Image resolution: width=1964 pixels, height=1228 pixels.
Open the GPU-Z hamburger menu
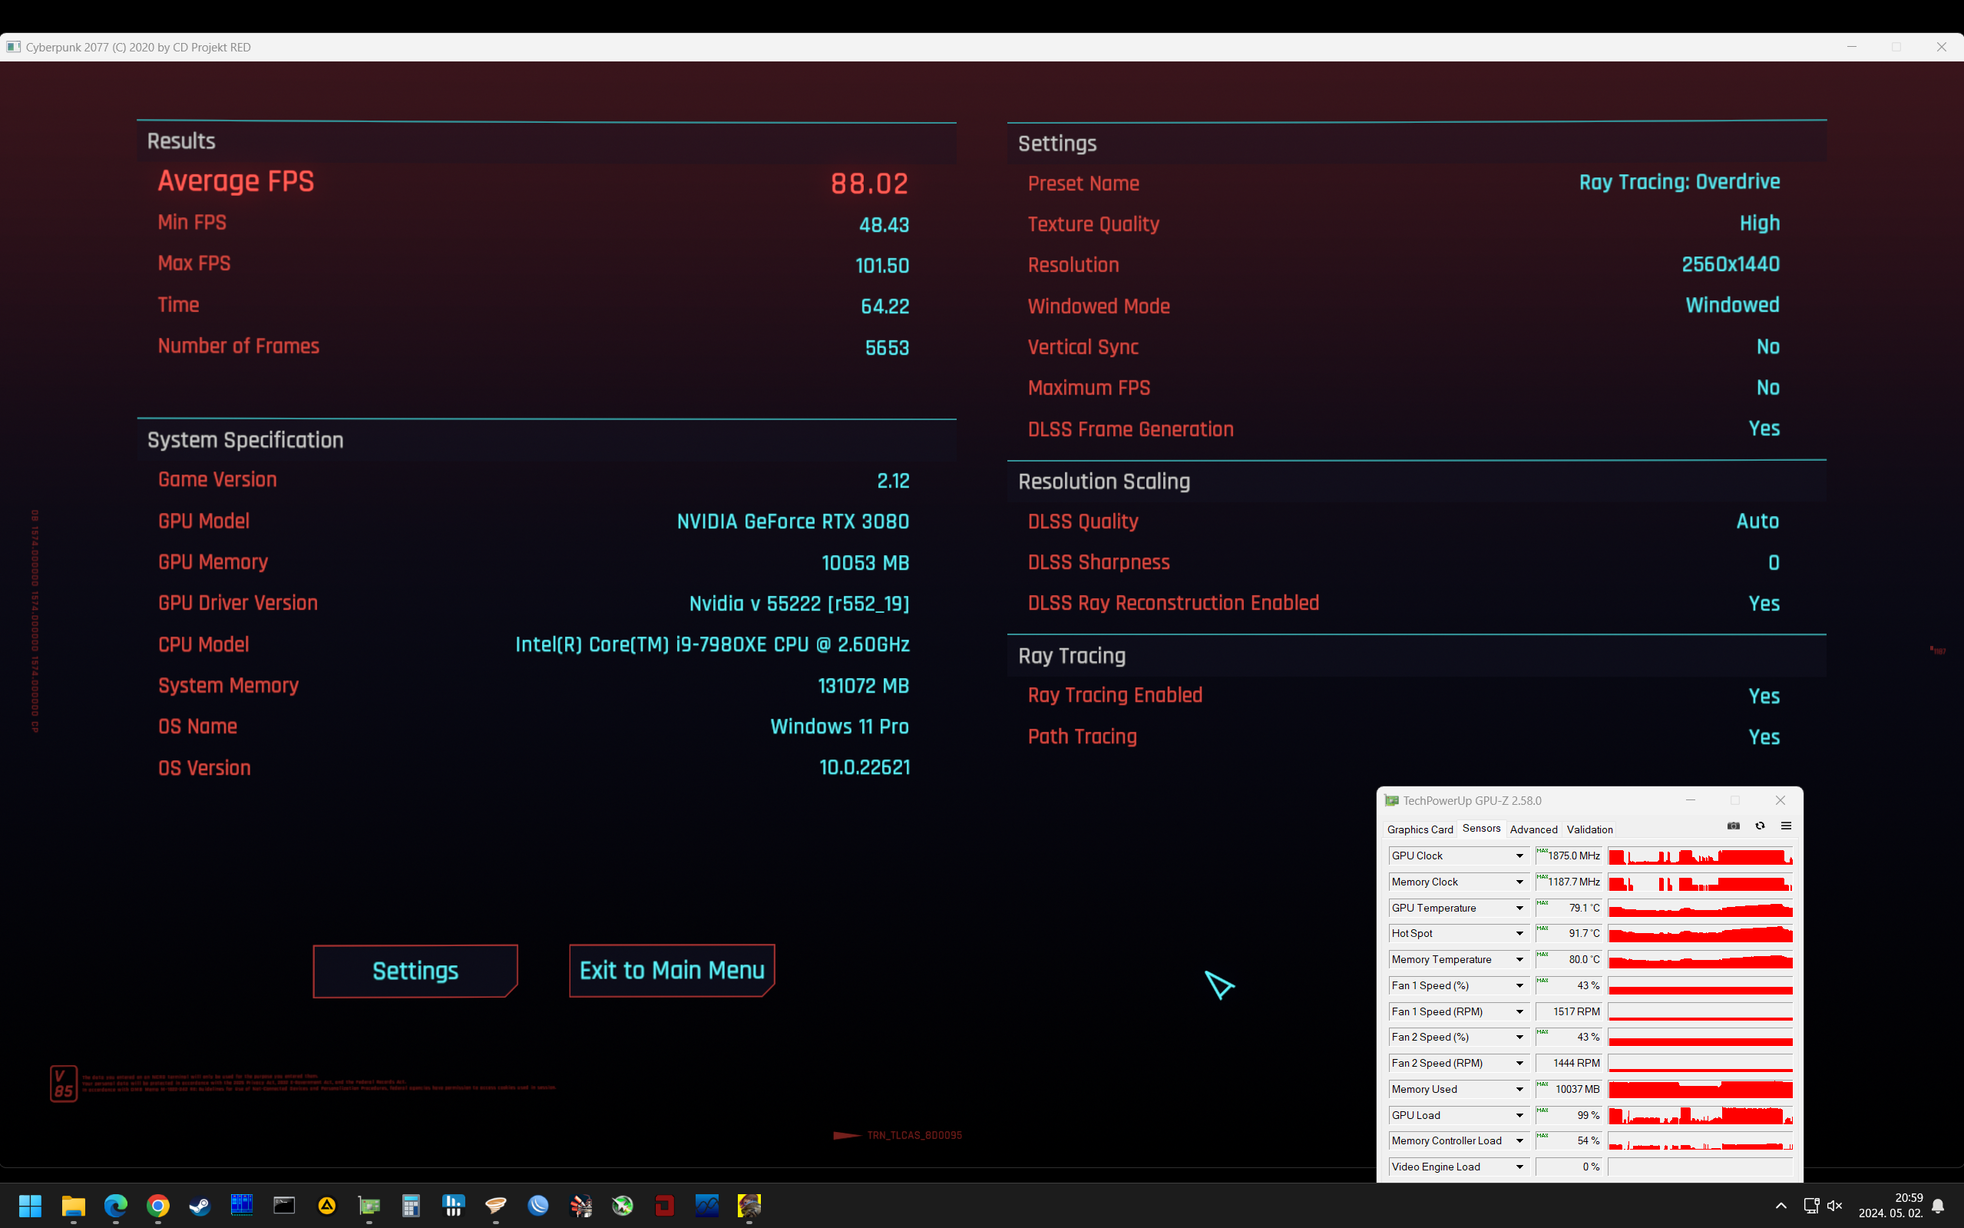coord(1786,826)
